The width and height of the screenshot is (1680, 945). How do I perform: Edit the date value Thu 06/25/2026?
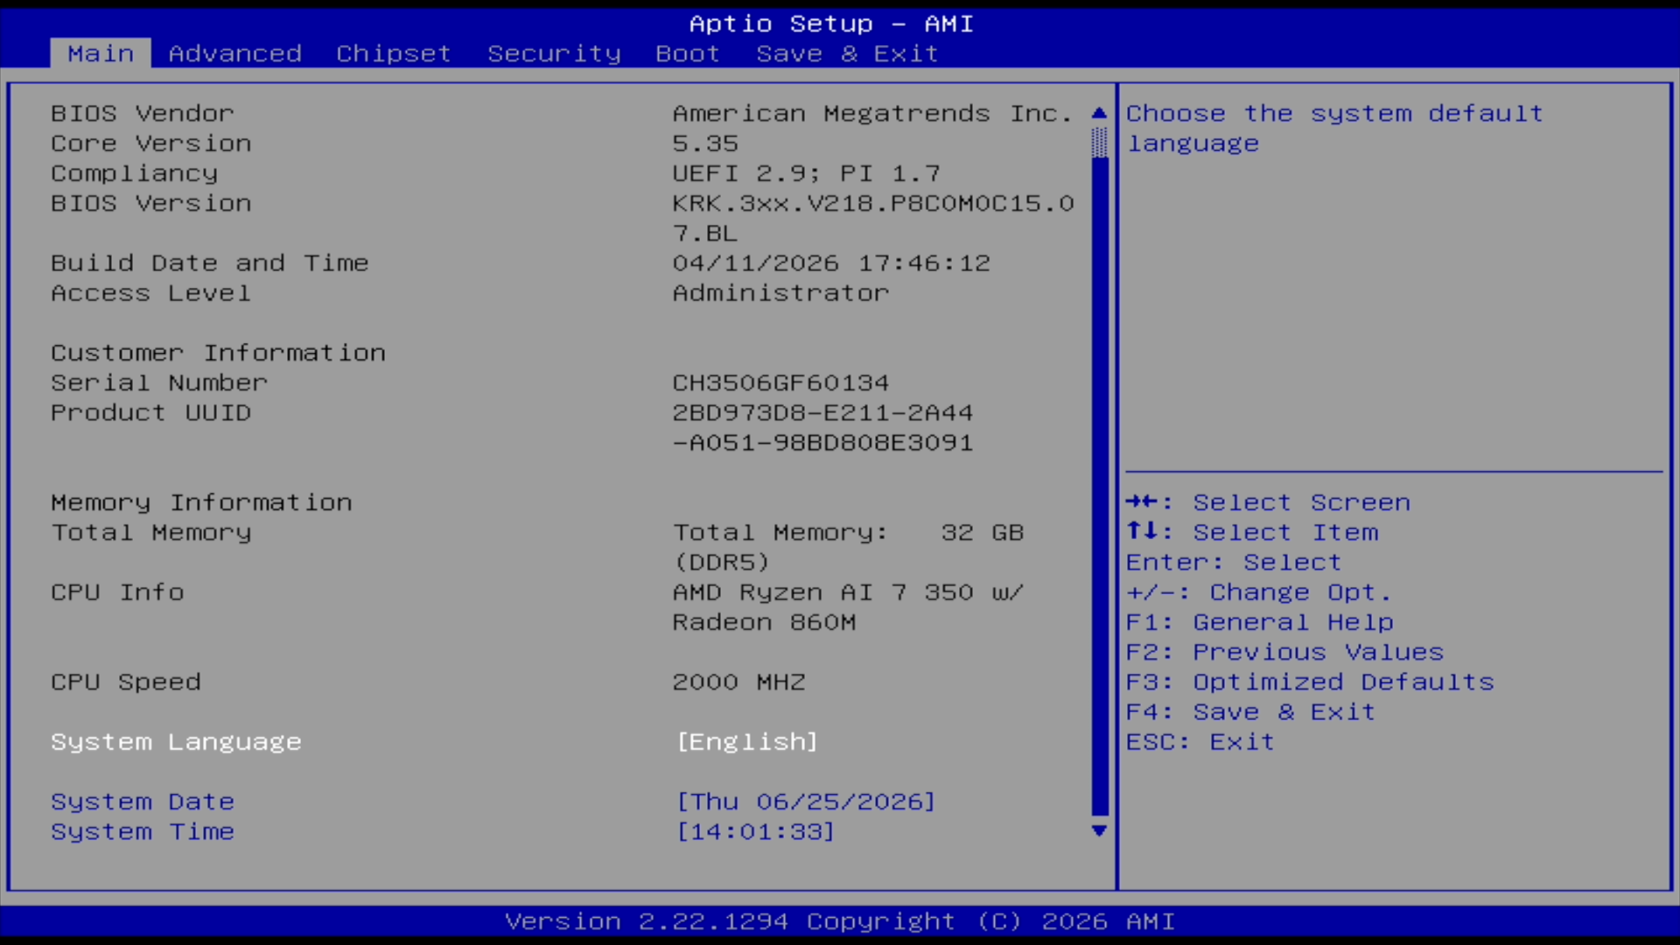(806, 802)
